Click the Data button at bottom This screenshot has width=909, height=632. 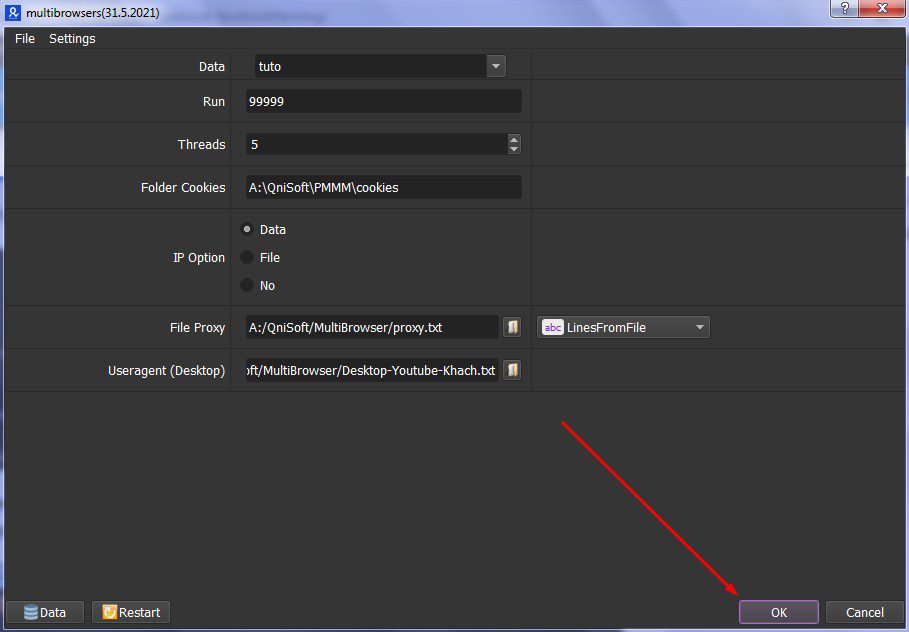(45, 612)
